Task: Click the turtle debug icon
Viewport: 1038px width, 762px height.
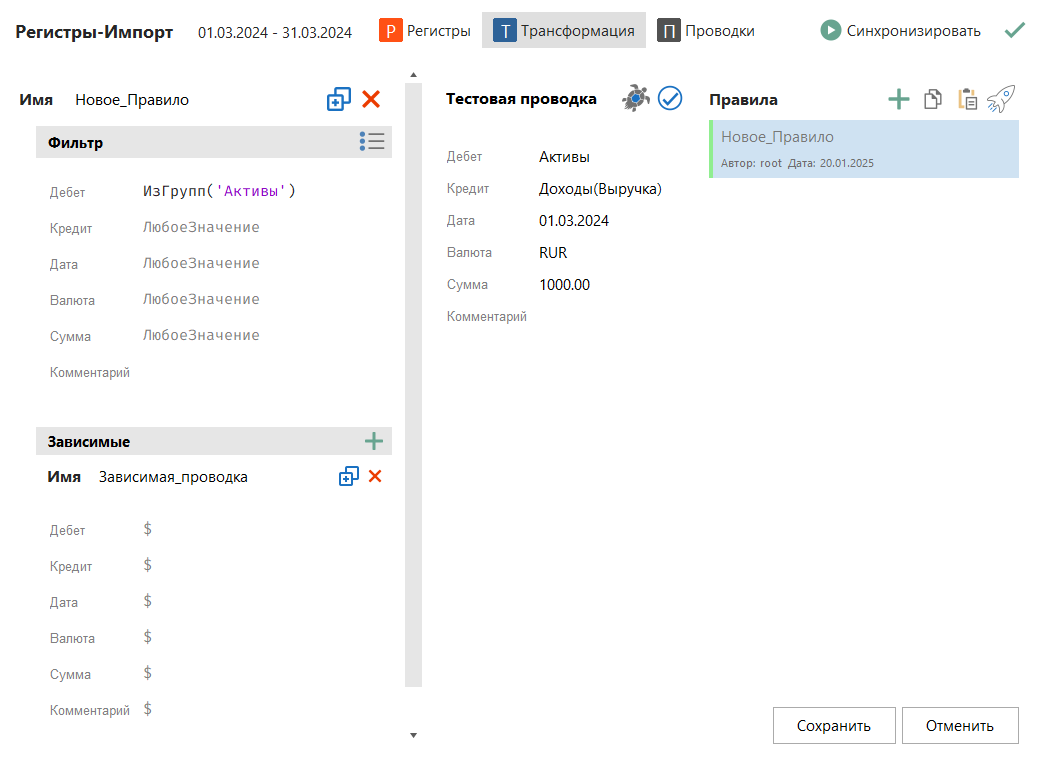Action: (x=636, y=98)
